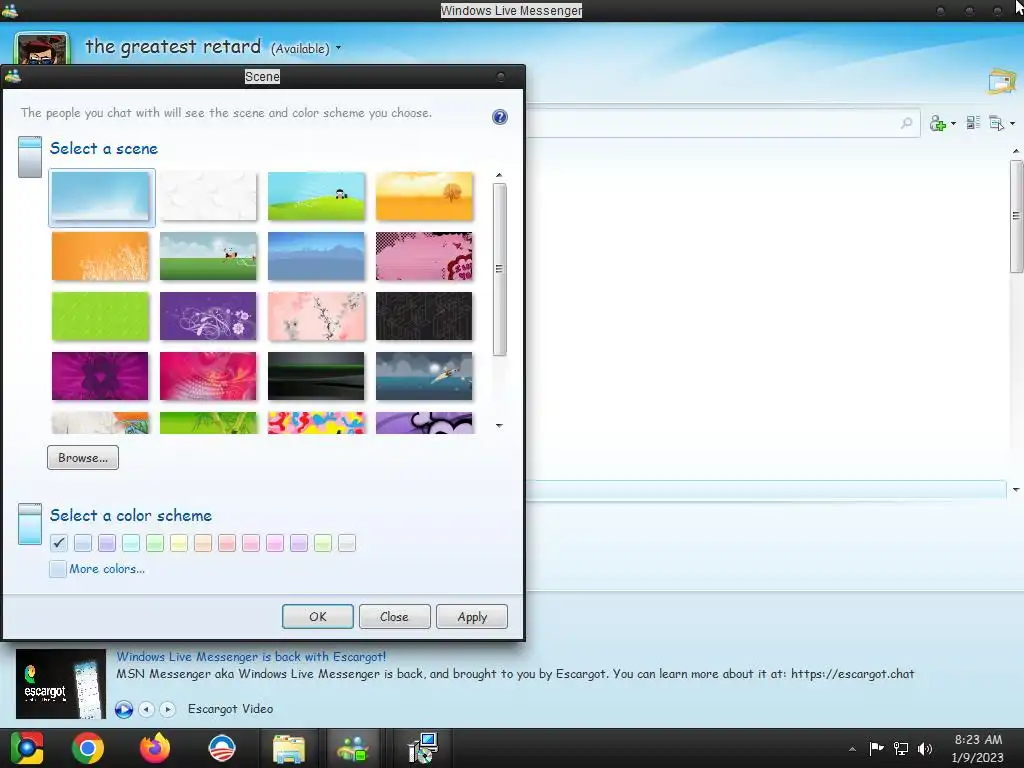
Task: Select the orange sunset tree scene
Action: pos(424,196)
